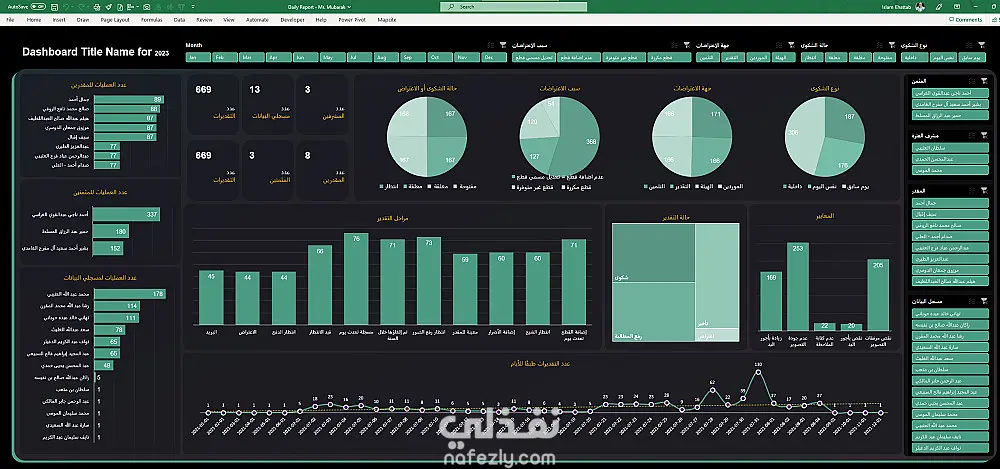Toggle multi-select icon on Month slicer

[491, 45]
